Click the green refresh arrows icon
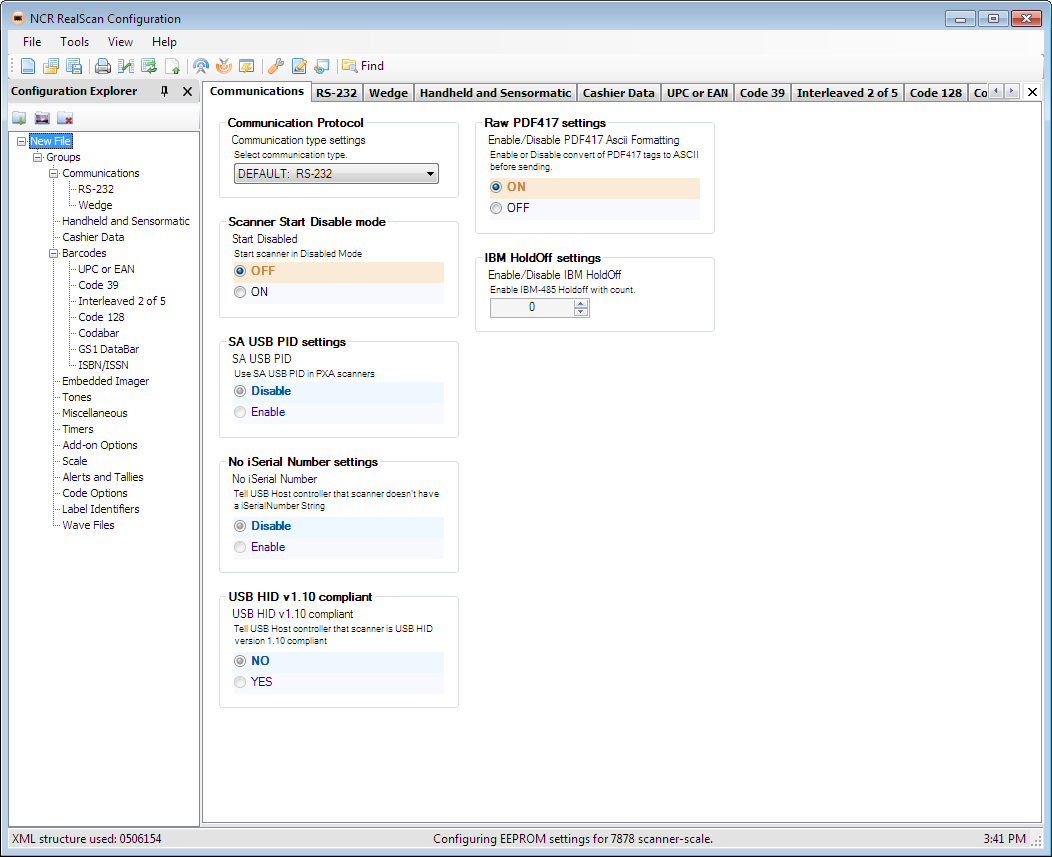This screenshot has height=857, width=1052. (149, 66)
